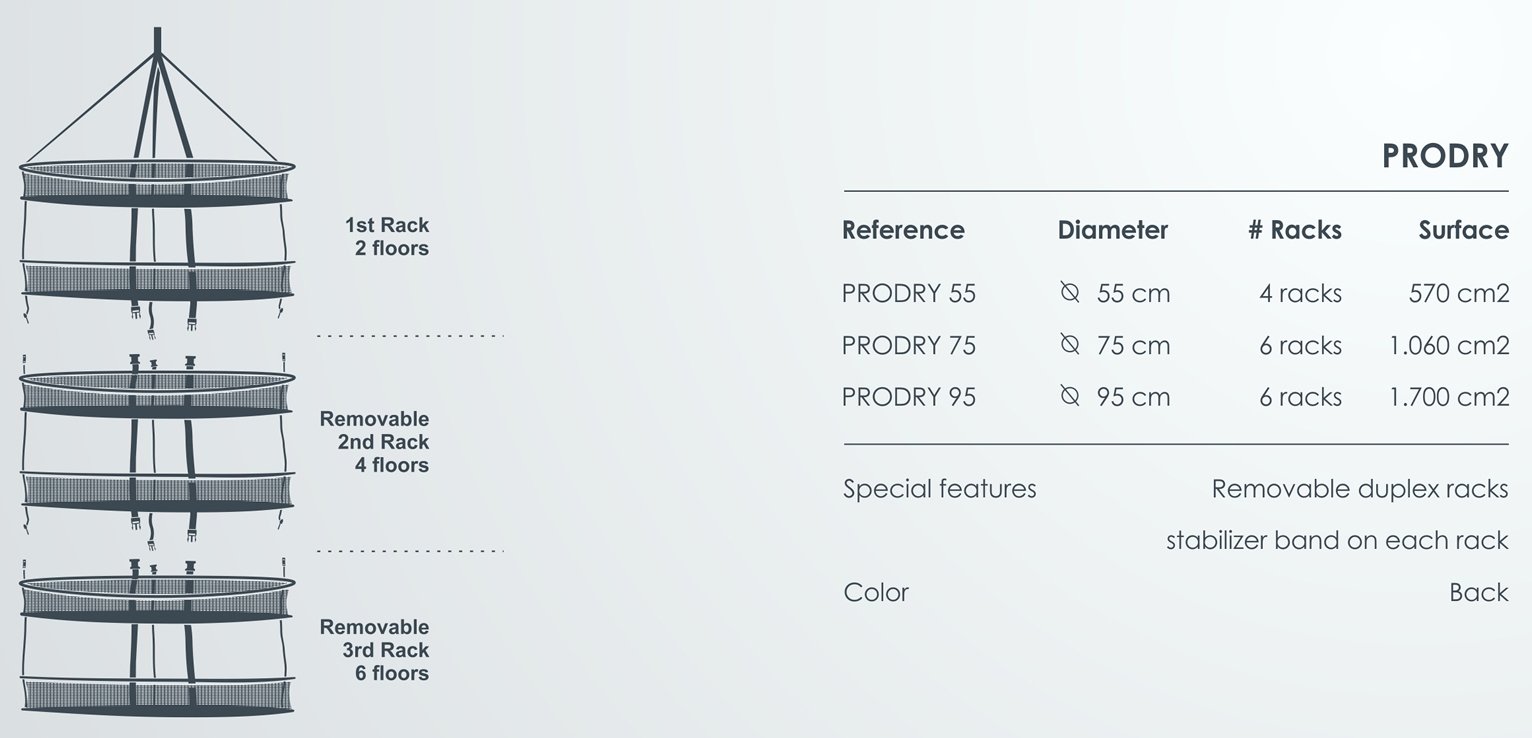Screen dimensions: 1532x738
Task: Click the Reference column header
Action: click(x=903, y=230)
